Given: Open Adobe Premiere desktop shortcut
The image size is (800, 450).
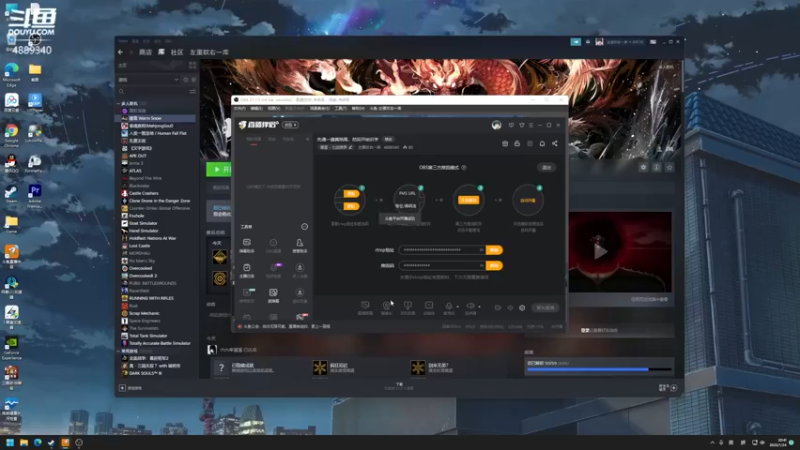Looking at the screenshot, I should click(35, 196).
